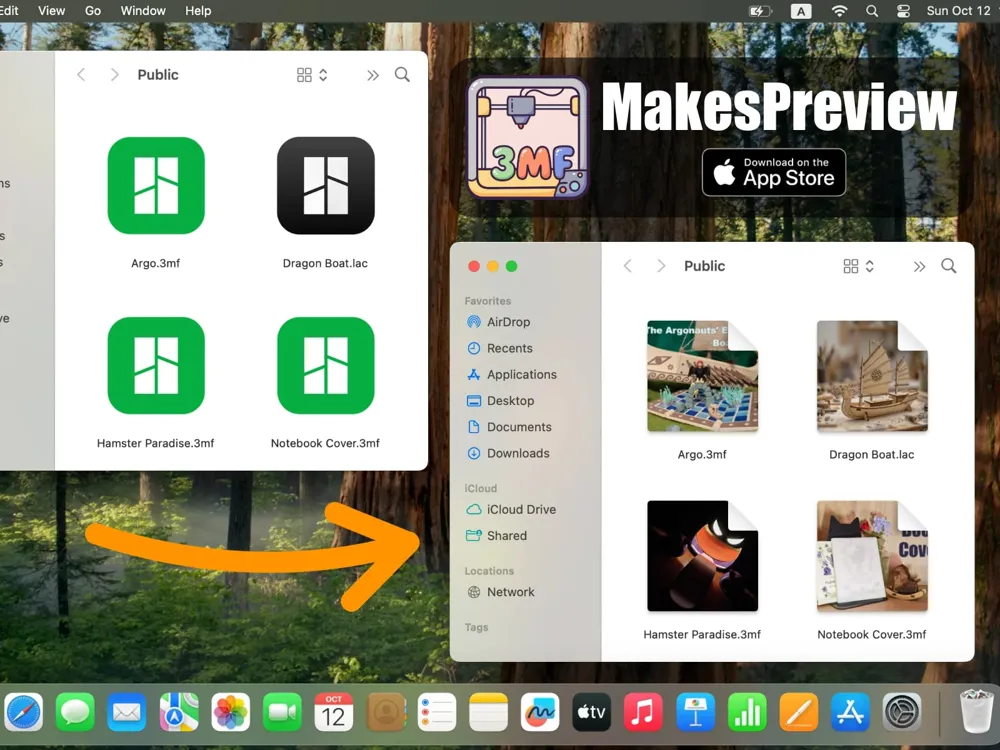Launch FaceTime from the Dock
The width and height of the screenshot is (1000, 750).
tap(282, 712)
